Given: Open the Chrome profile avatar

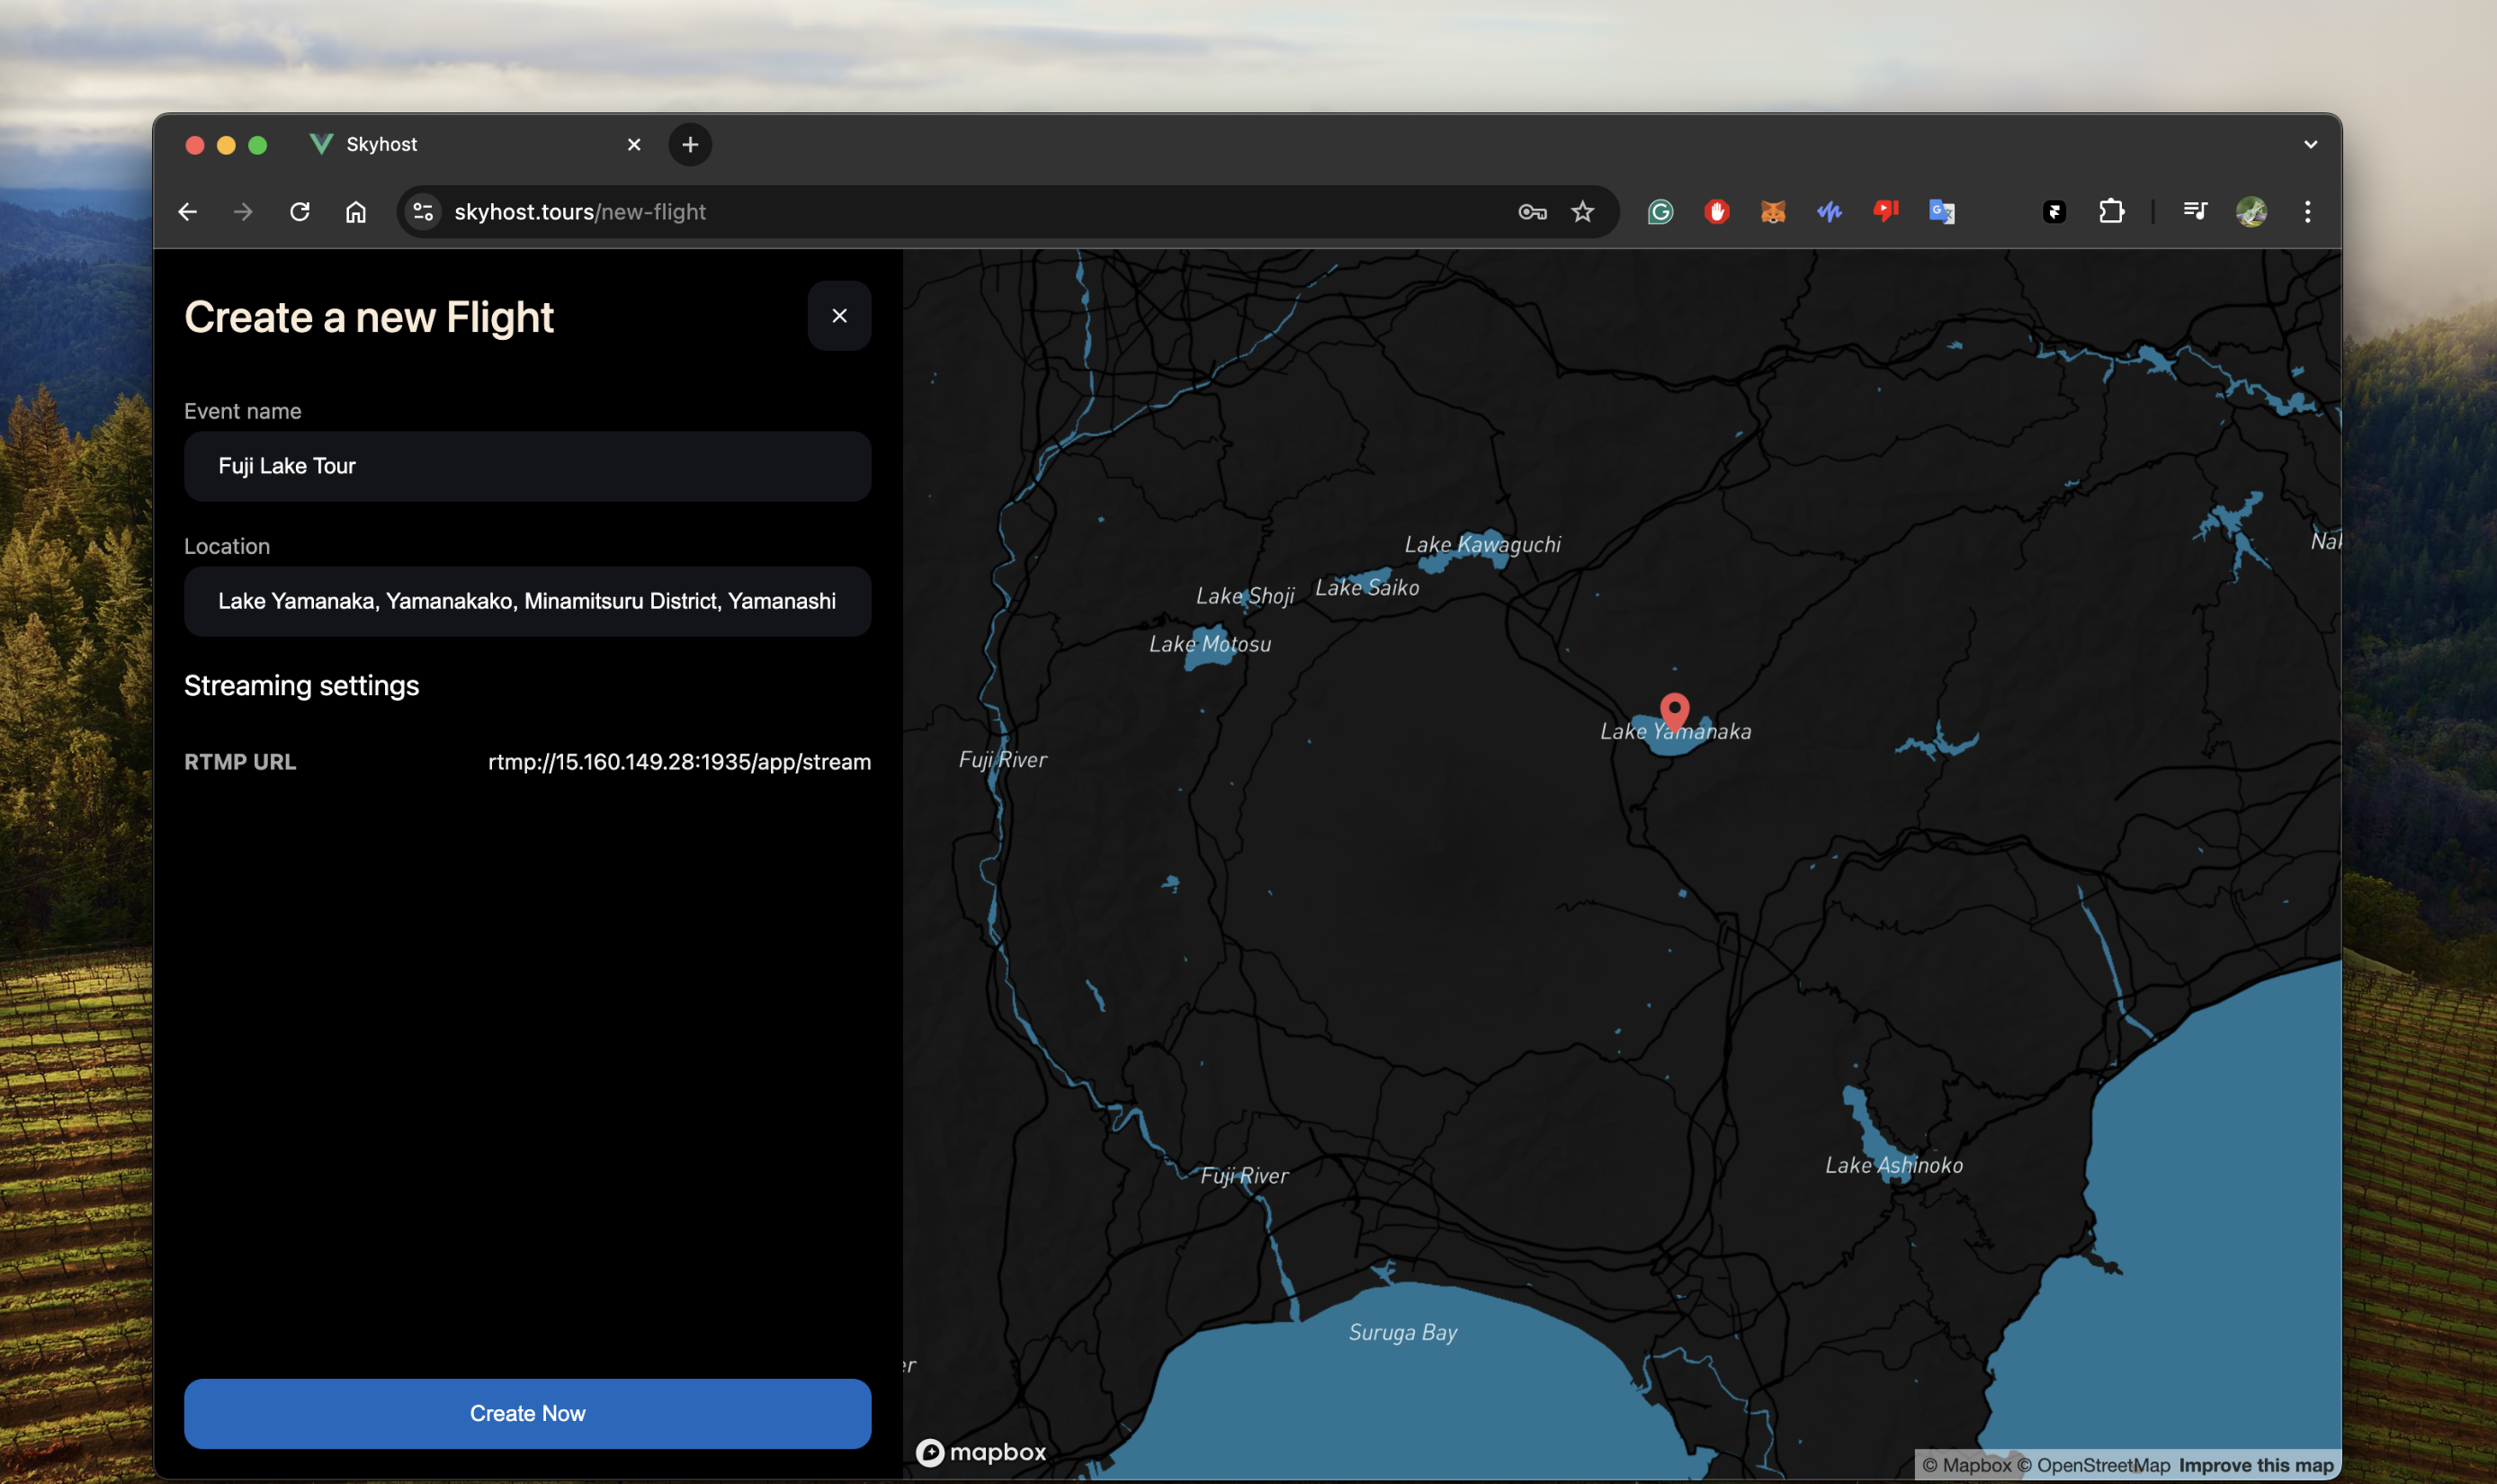Looking at the screenshot, I should pos(2251,212).
